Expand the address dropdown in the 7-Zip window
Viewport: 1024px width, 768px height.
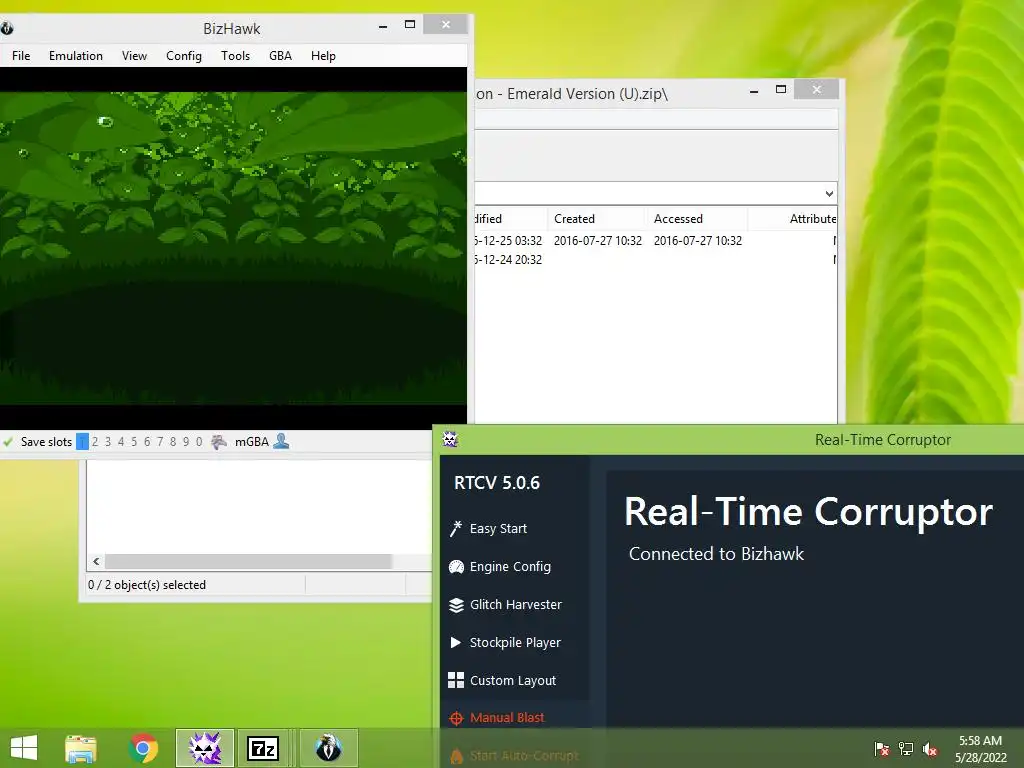click(829, 193)
